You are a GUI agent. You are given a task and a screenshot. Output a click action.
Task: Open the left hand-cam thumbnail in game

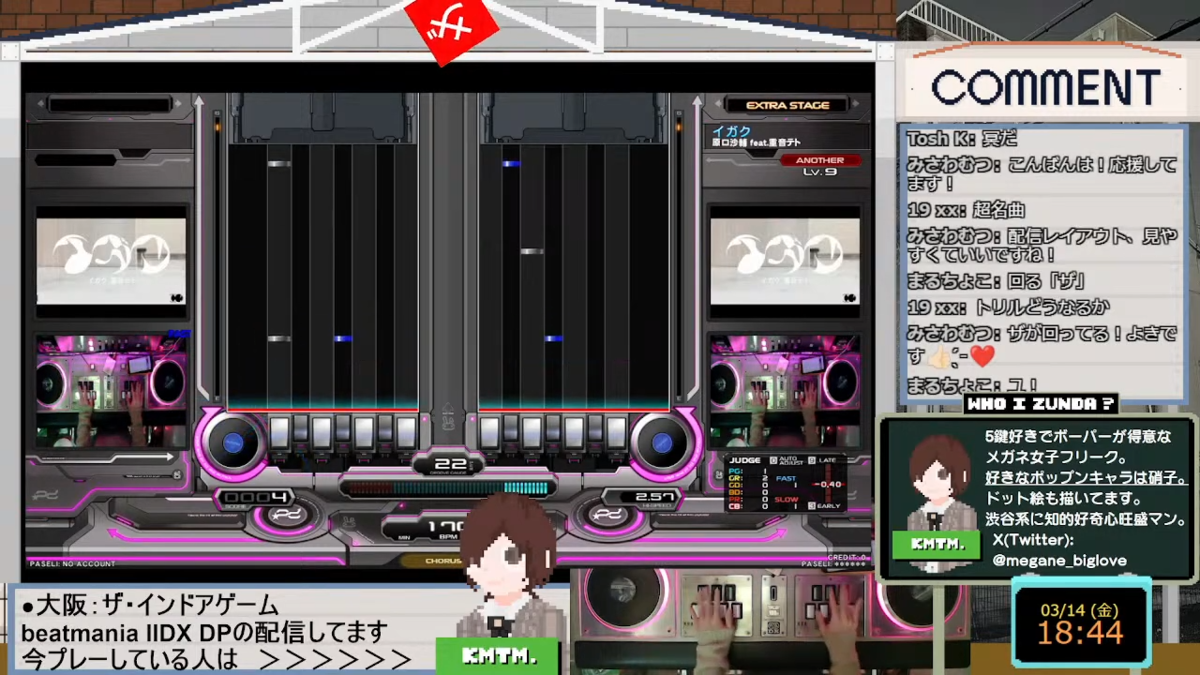coord(112,391)
